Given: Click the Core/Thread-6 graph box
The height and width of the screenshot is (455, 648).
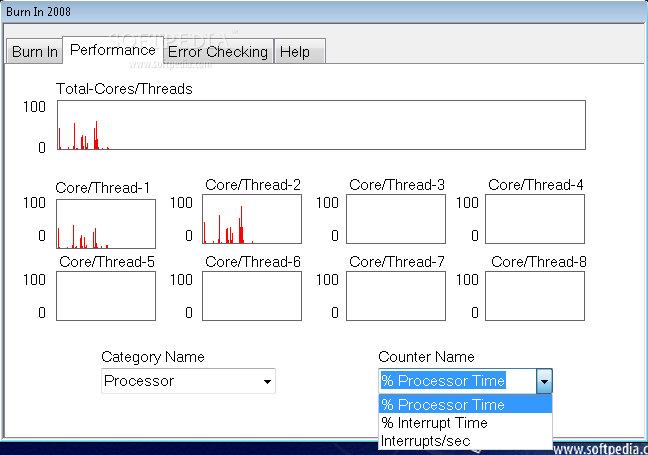Looking at the screenshot, I should tap(252, 296).
